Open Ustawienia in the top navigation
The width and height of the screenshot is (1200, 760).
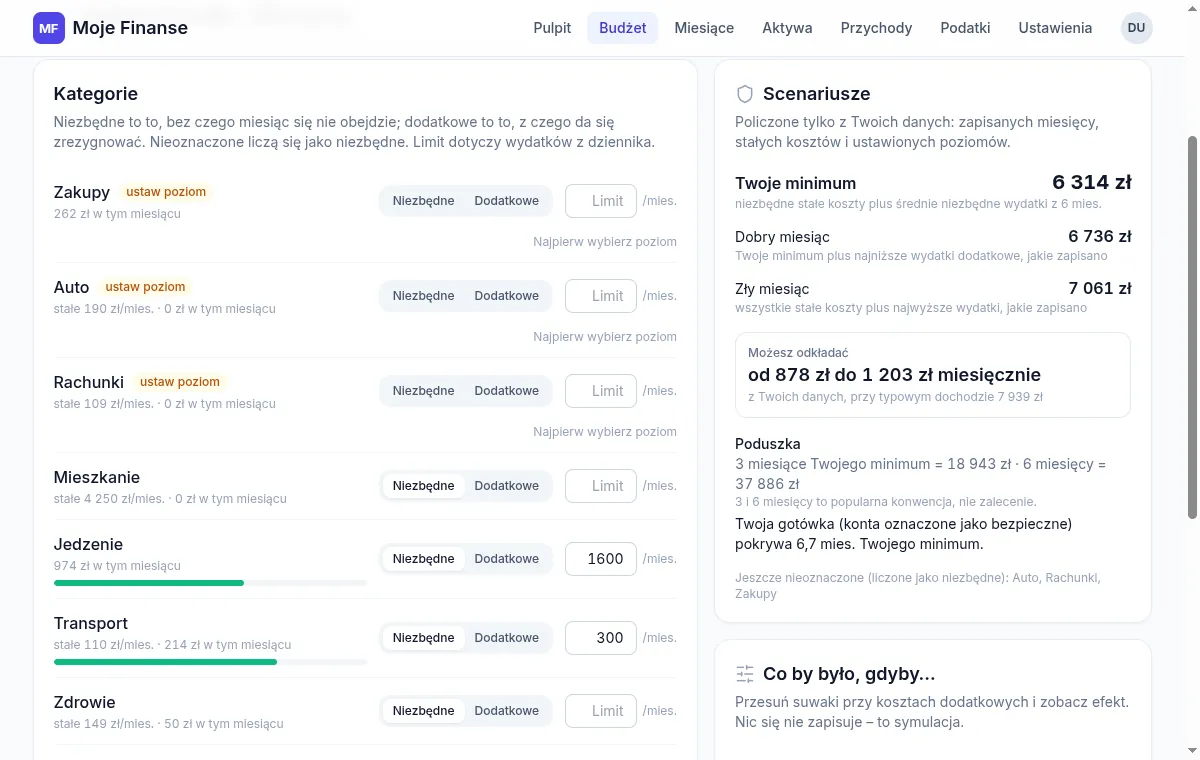click(1055, 28)
